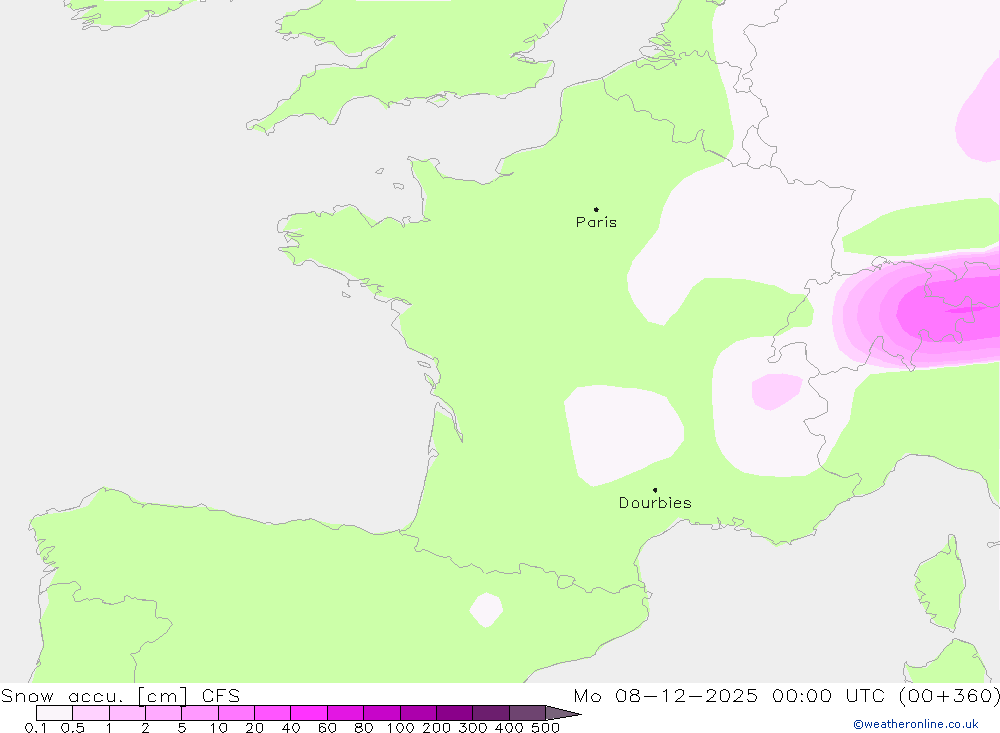Pick the legend swatch between 0.1 and 0.5
The height and width of the screenshot is (733, 1000).
pos(54,713)
